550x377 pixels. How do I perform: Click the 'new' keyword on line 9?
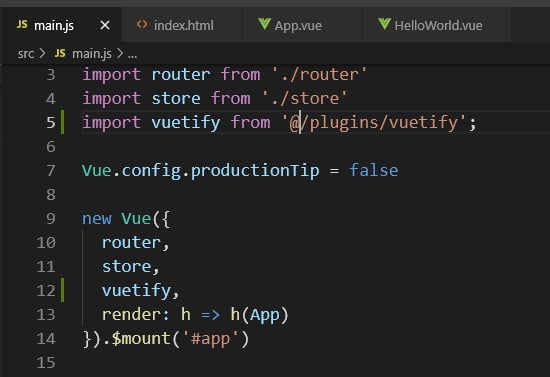tap(96, 219)
